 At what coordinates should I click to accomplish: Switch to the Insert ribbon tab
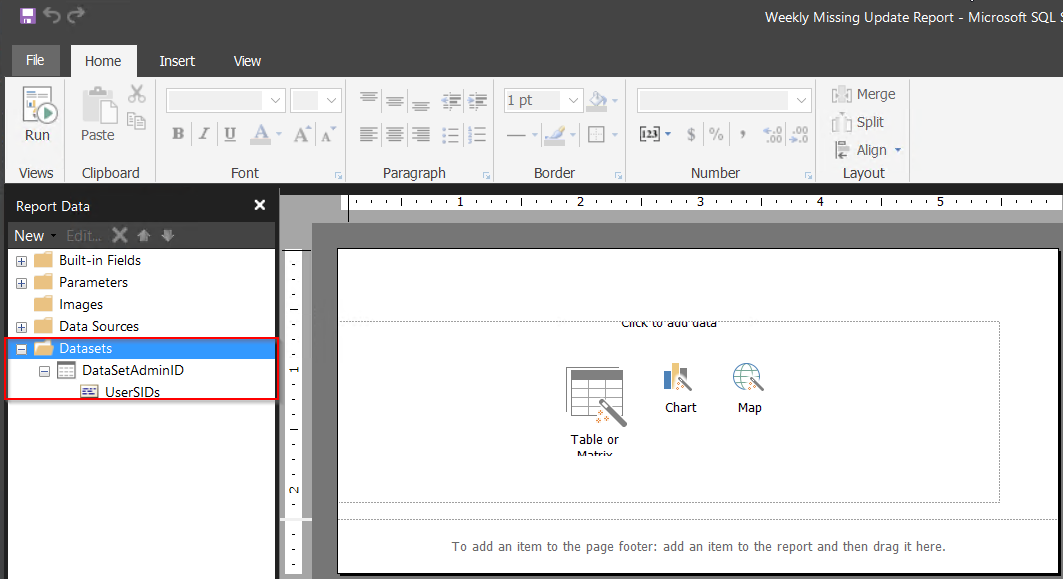177,61
